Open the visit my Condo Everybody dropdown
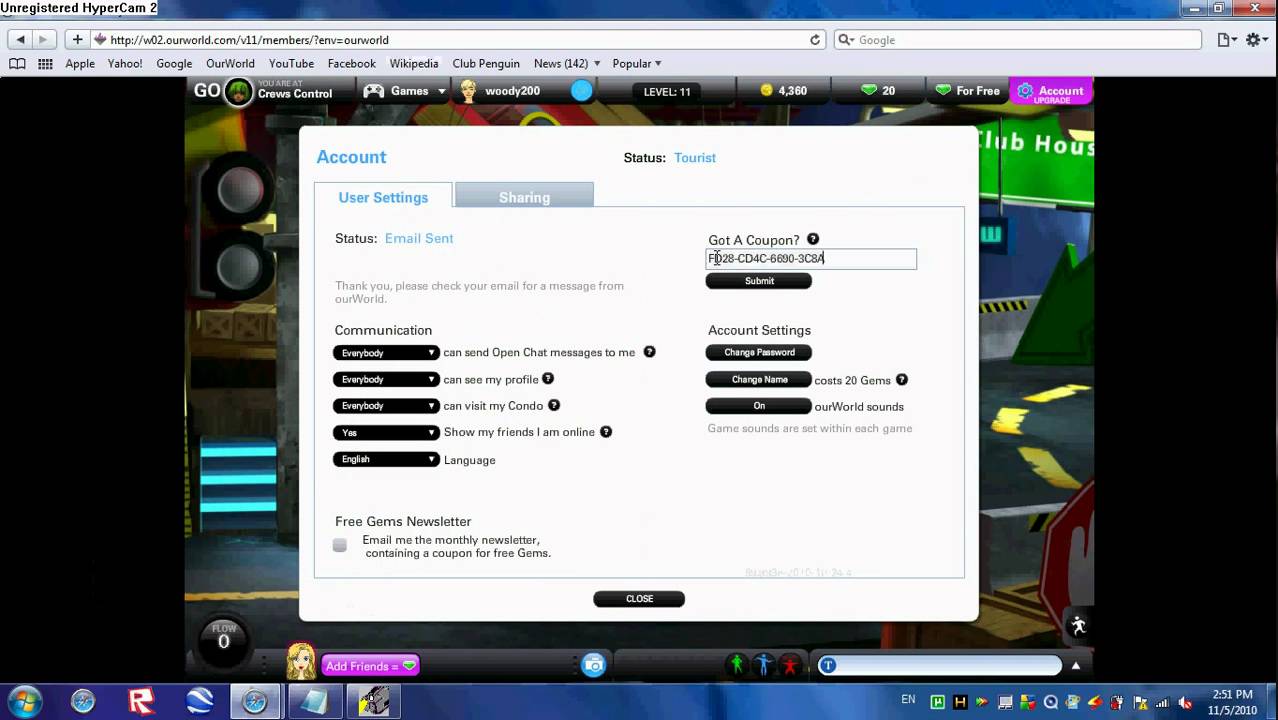Screen dimensions: 1278x720 coord(386,406)
